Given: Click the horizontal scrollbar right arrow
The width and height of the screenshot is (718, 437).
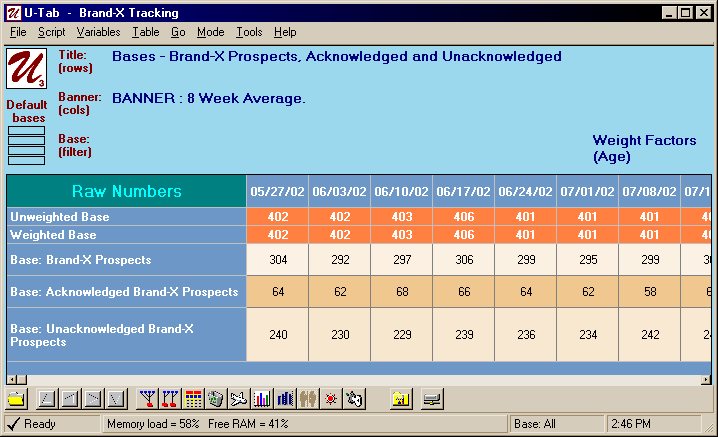Looking at the screenshot, I should pyautogui.click(x=706, y=380).
